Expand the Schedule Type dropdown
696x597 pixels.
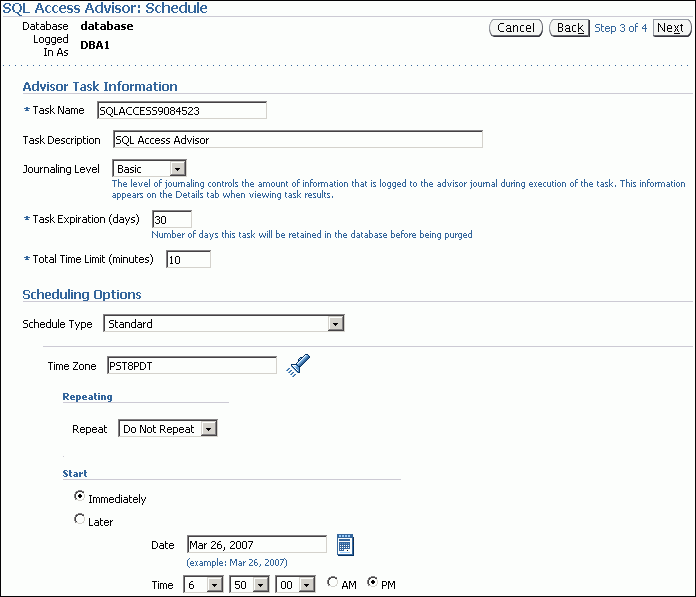point(224,323)
